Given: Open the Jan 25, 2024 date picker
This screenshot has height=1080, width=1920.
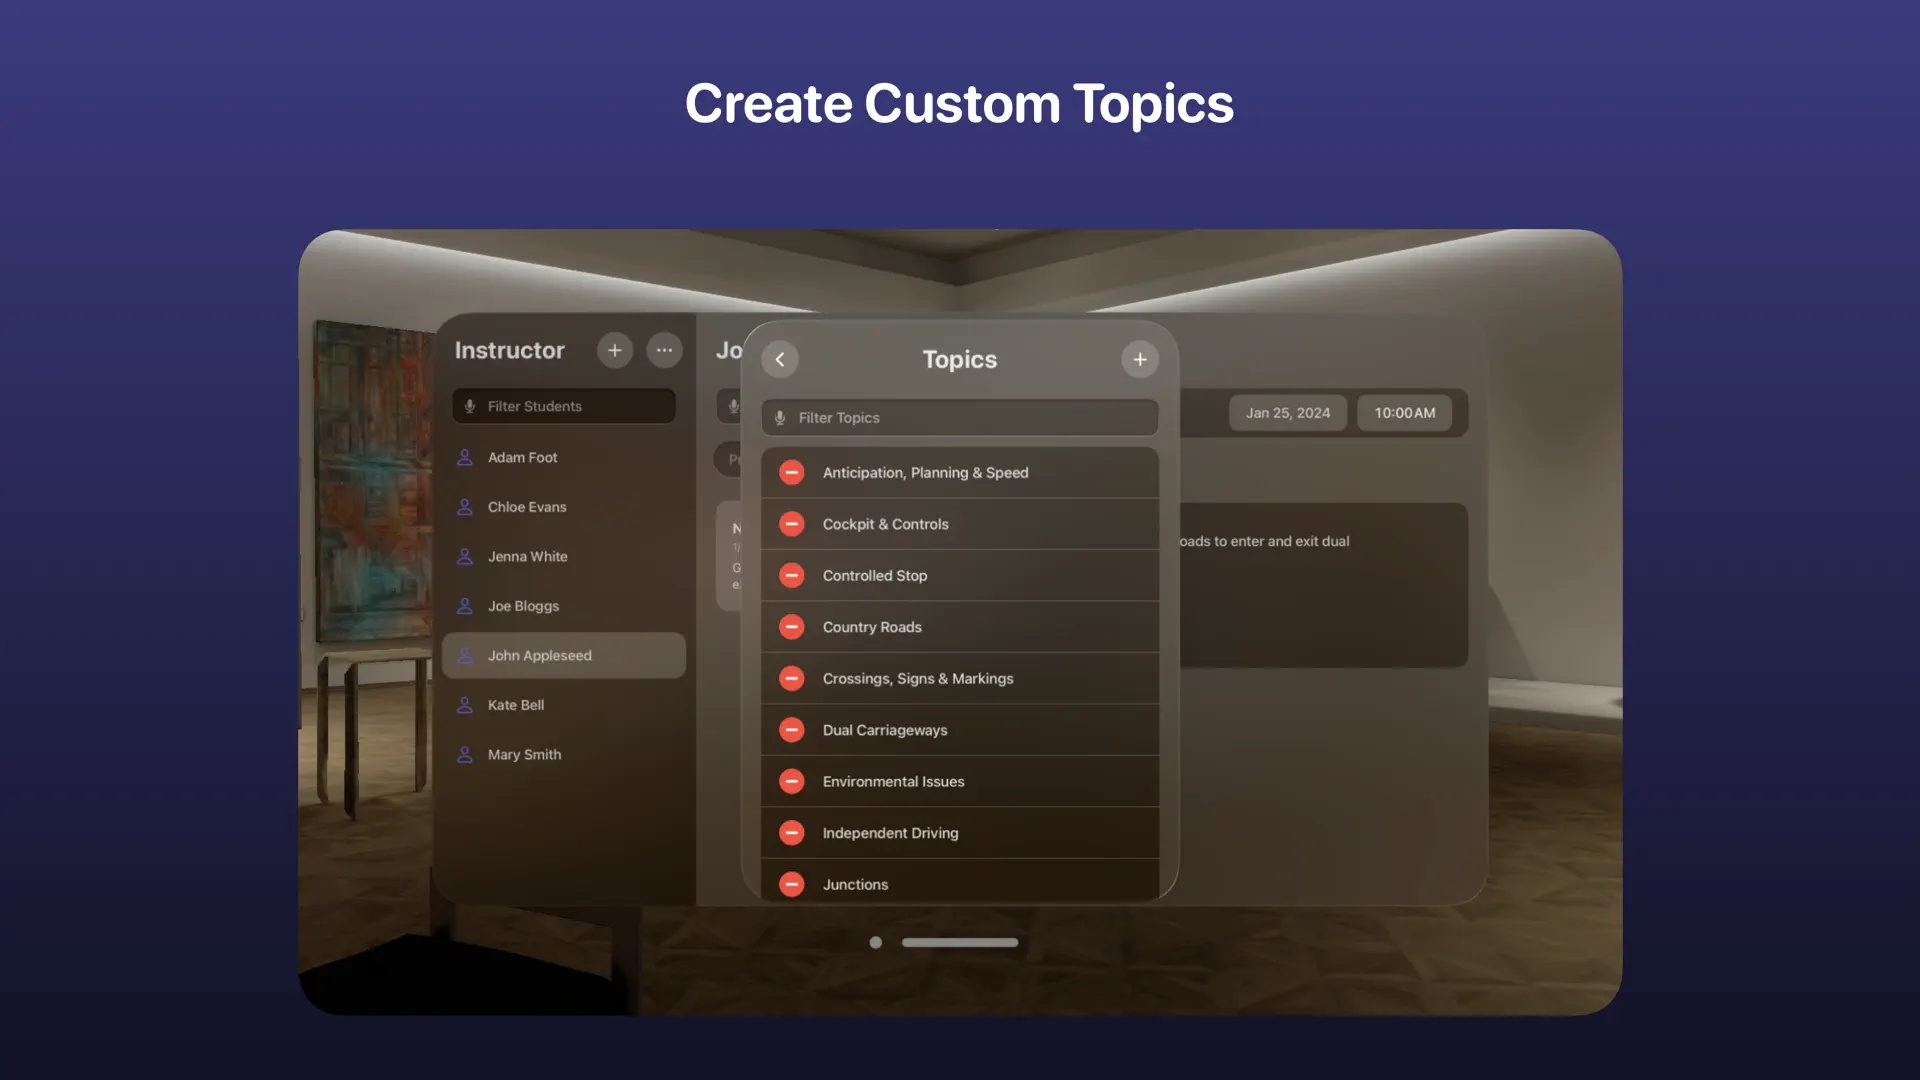Looking at the screenshot, I should (x=1287, y=412).
